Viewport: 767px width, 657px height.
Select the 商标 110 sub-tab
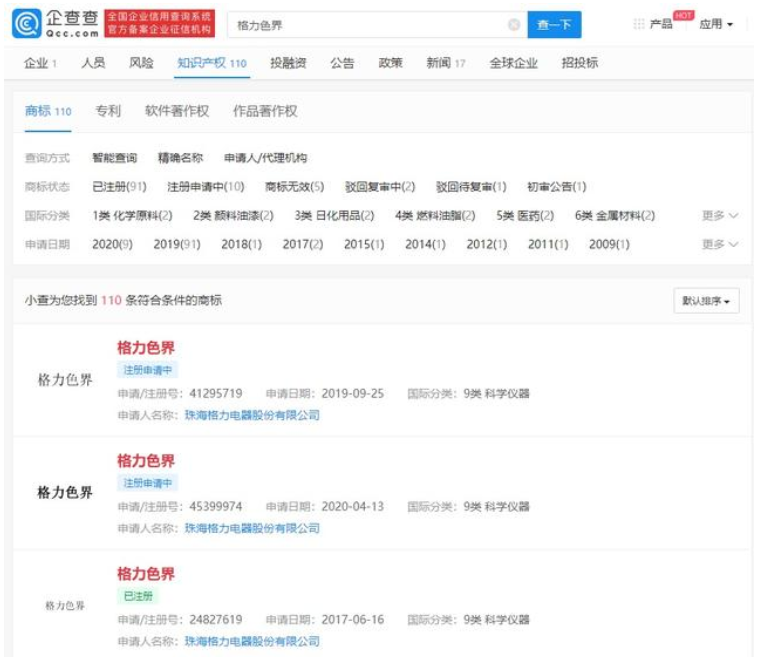(48, 112)
